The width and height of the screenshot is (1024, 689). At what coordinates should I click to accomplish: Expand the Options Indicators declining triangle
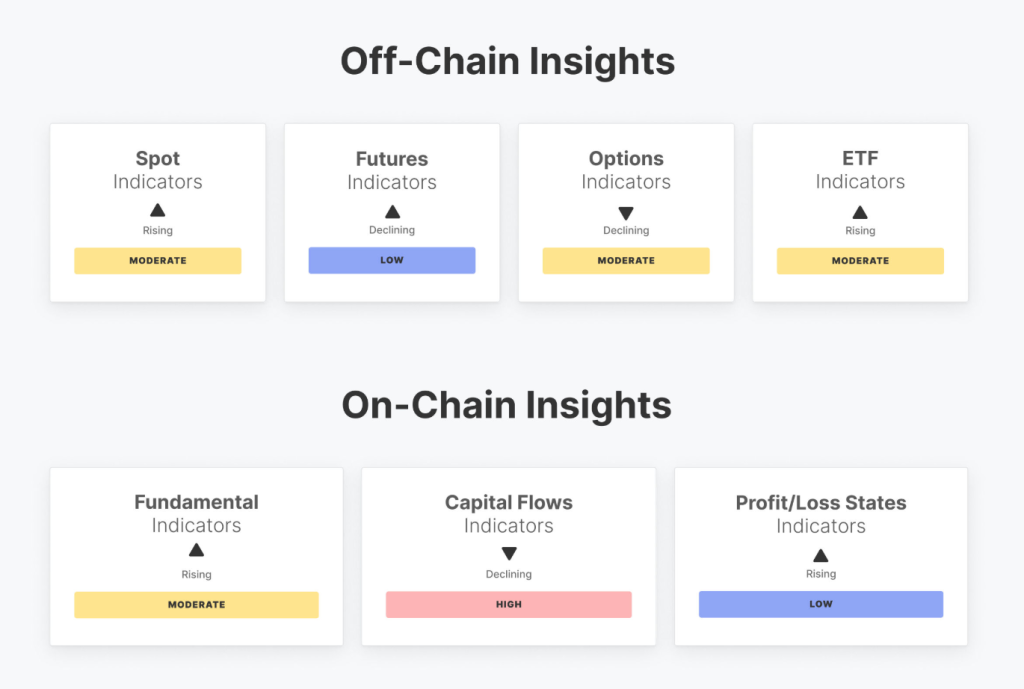click(x=626, y=210)
